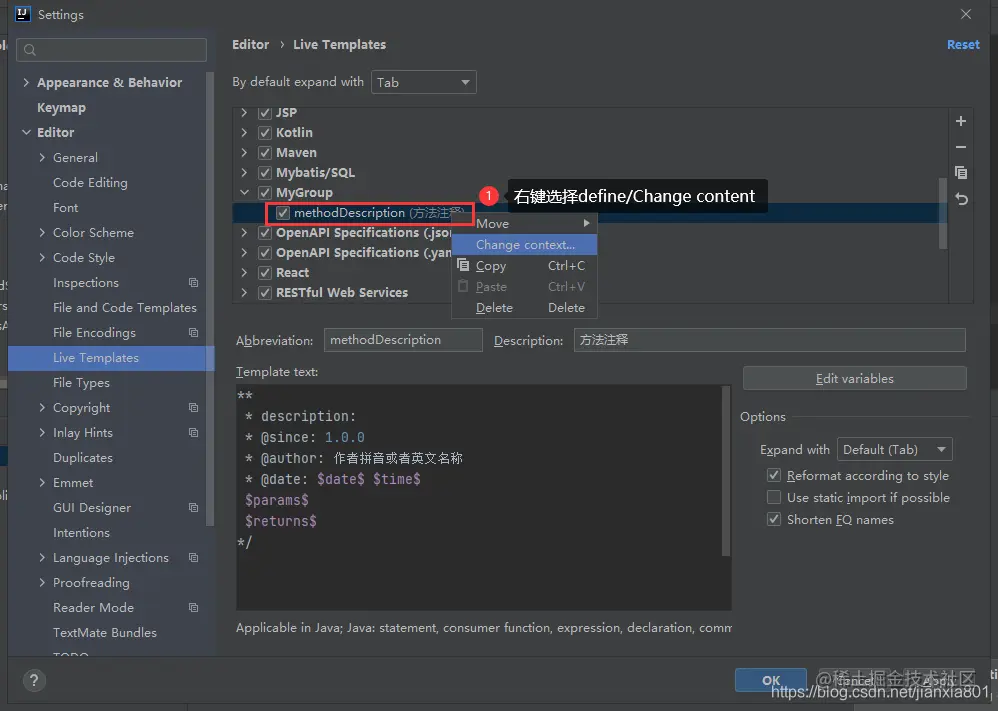Toggle the methodDescription template checkbox
This screenshot has width=998, height=711.
pyautogui.click(x=283, y=213)
